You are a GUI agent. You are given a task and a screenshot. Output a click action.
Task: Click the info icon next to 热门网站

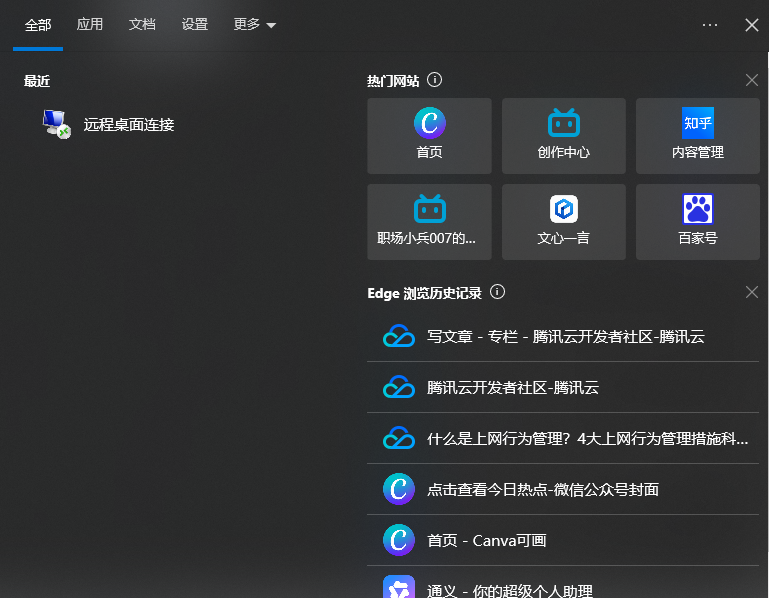pos(435,79)
